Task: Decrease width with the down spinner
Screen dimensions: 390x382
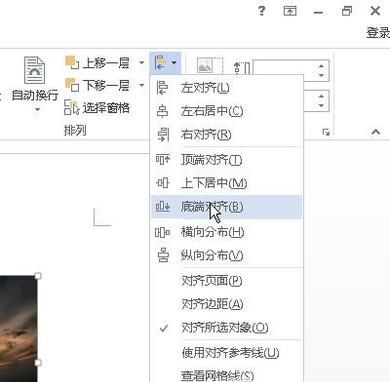Action: coord(321,106)
